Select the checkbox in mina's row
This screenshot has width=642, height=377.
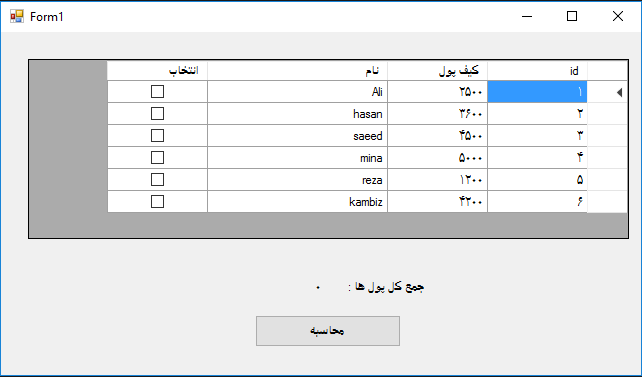(x=157, y=158)
